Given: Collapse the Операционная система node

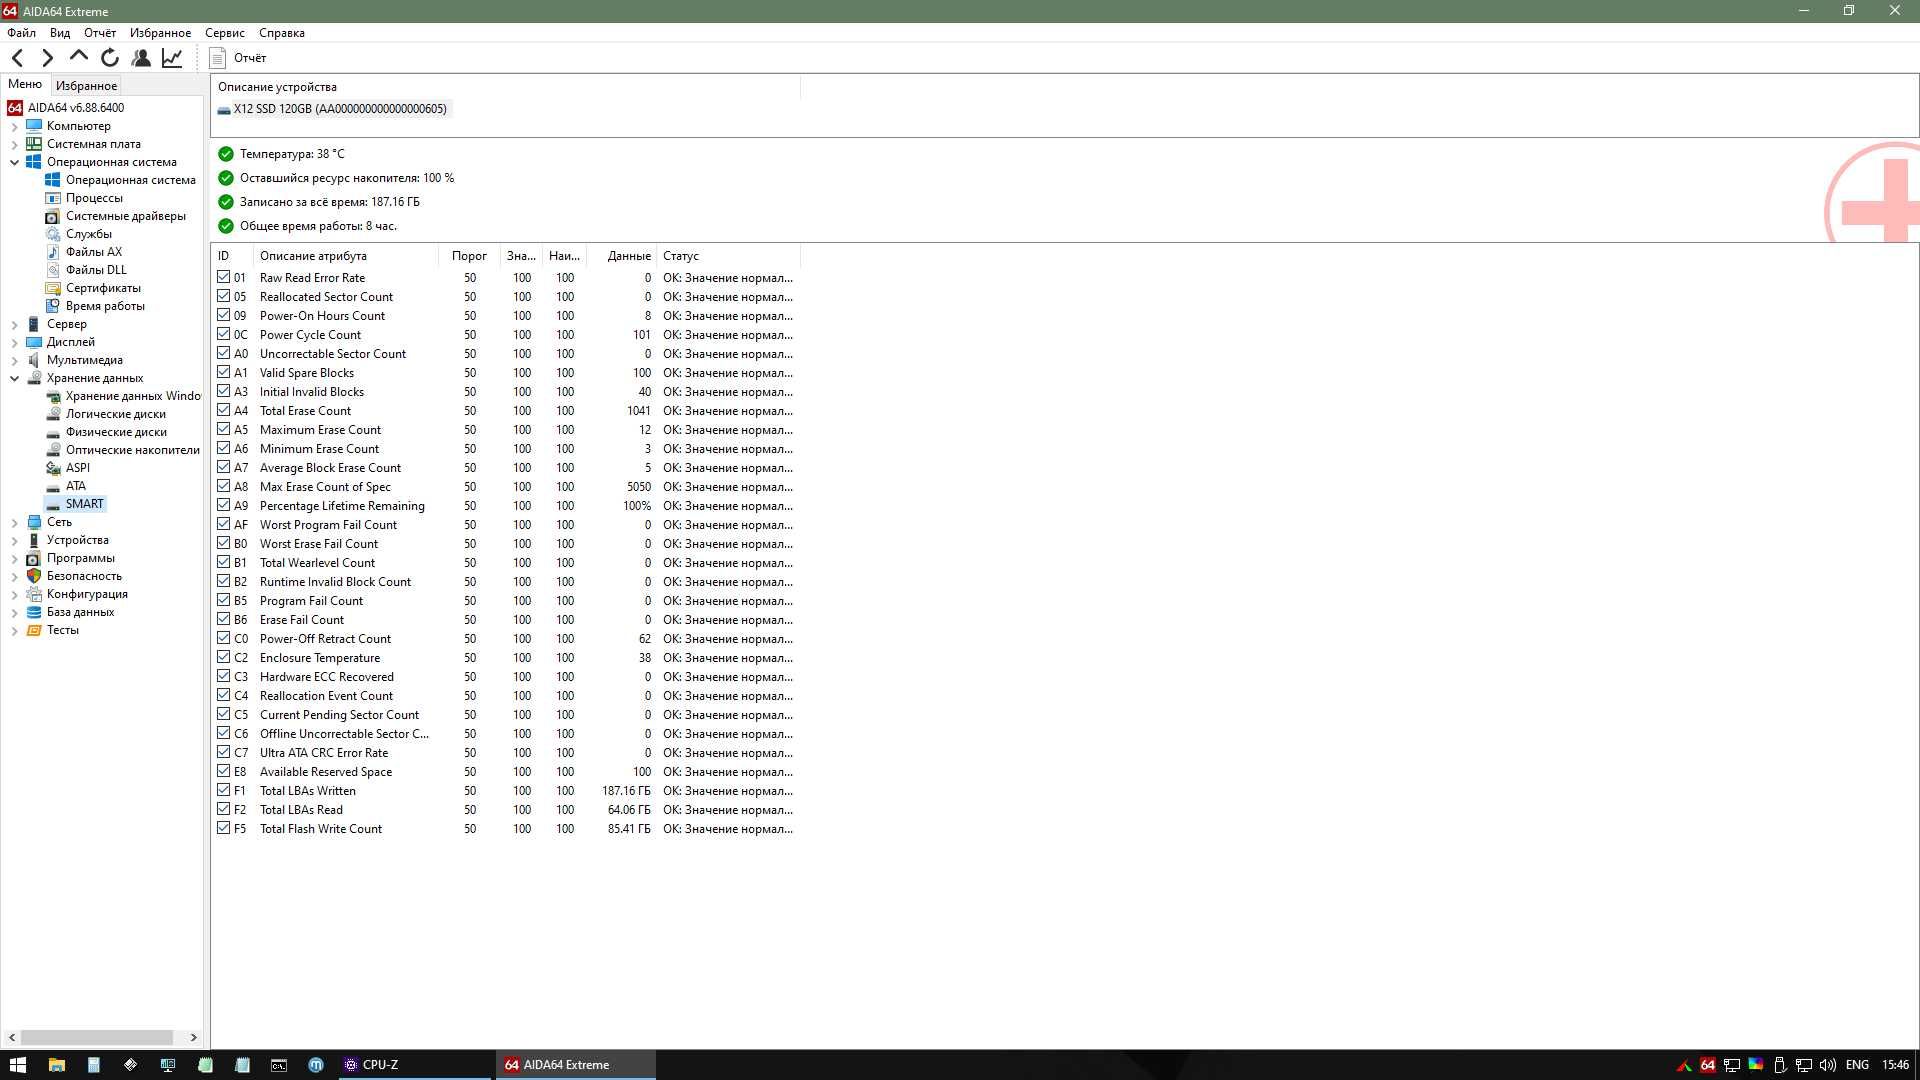Looking at the screenshot, I should click(x=14, y=162).
